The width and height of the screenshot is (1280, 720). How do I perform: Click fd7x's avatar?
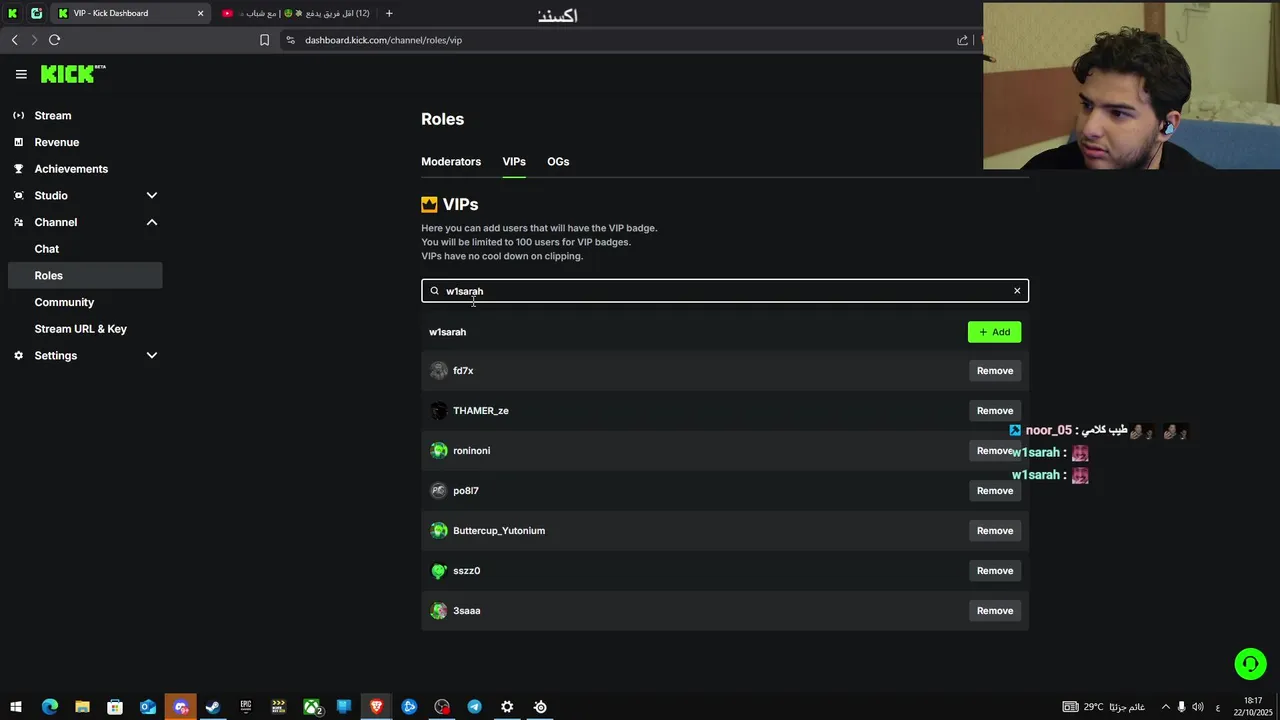[x=439, y=371]
